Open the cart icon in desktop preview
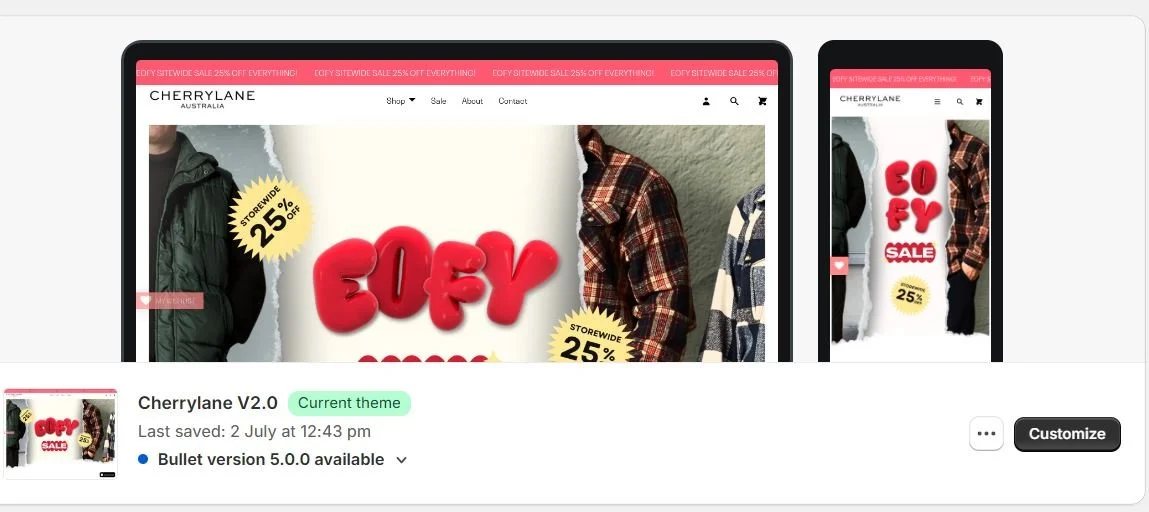This screenshot has height=512, width=1149. coord(762,102)
